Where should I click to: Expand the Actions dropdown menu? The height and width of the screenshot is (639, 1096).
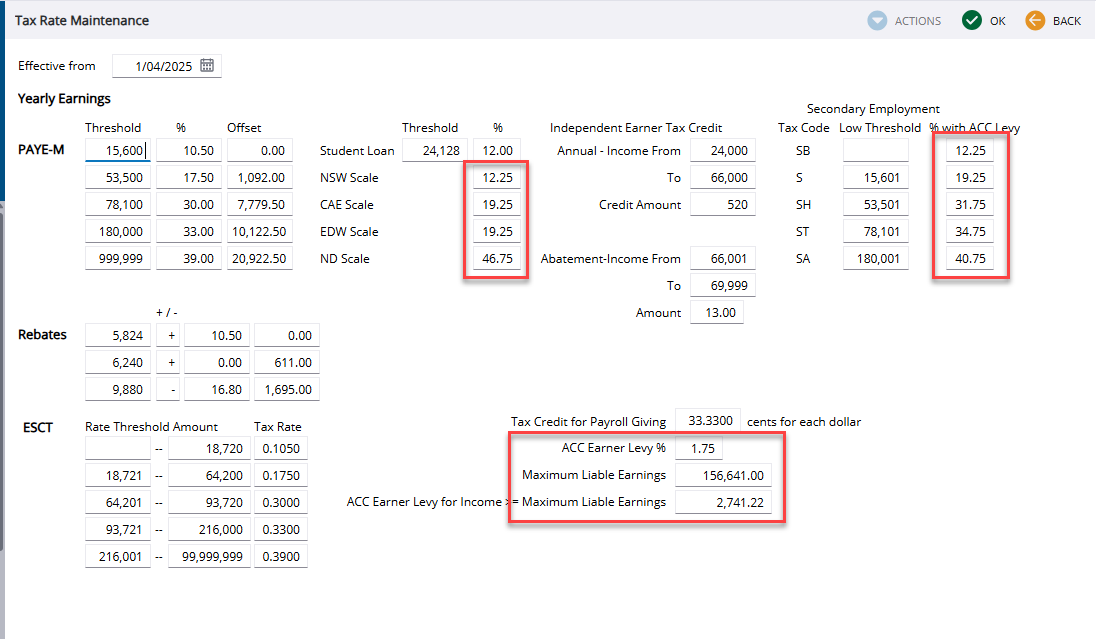point(905,20)
